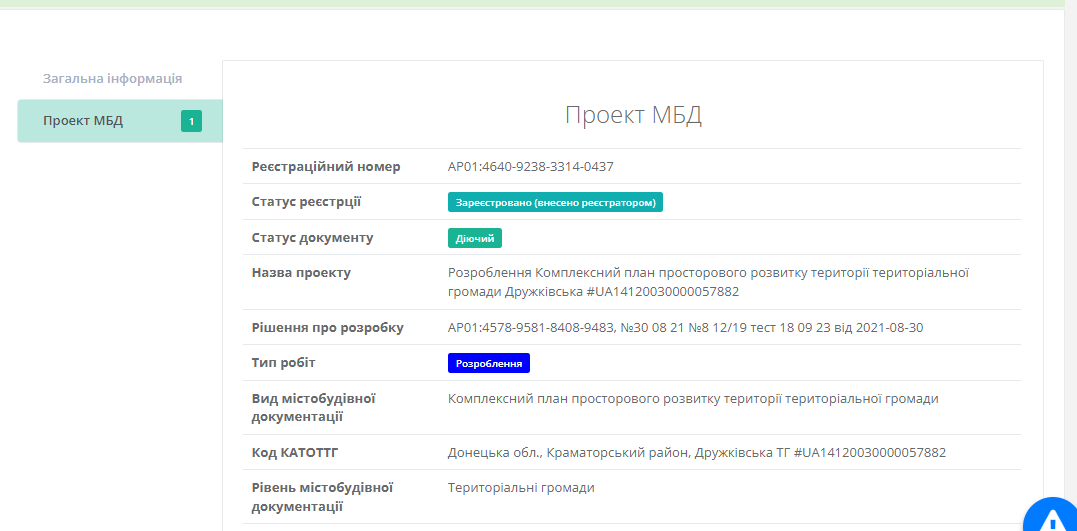Click the registration number AP01:4640-9238-3314-0437
Image resolution: width=1077 pixels, height=531 pixels.
point(530,166)
